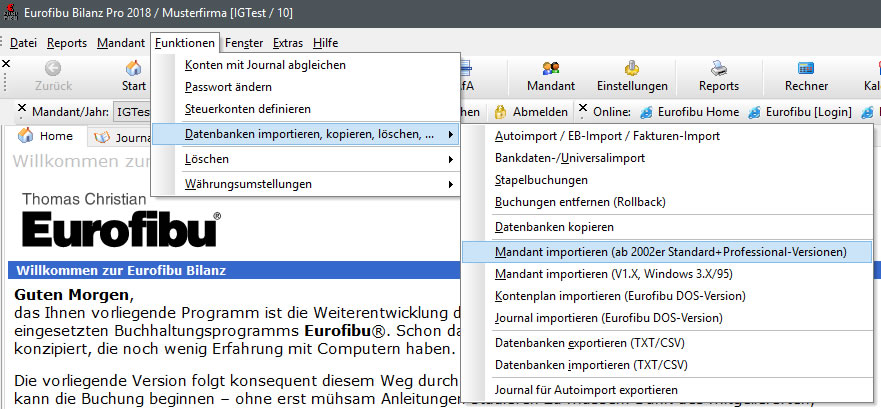Choose Kontenplan importieren (Eurofibu DOS-Version)
Viewport: 881px width, 409px height.
(667, 296)
